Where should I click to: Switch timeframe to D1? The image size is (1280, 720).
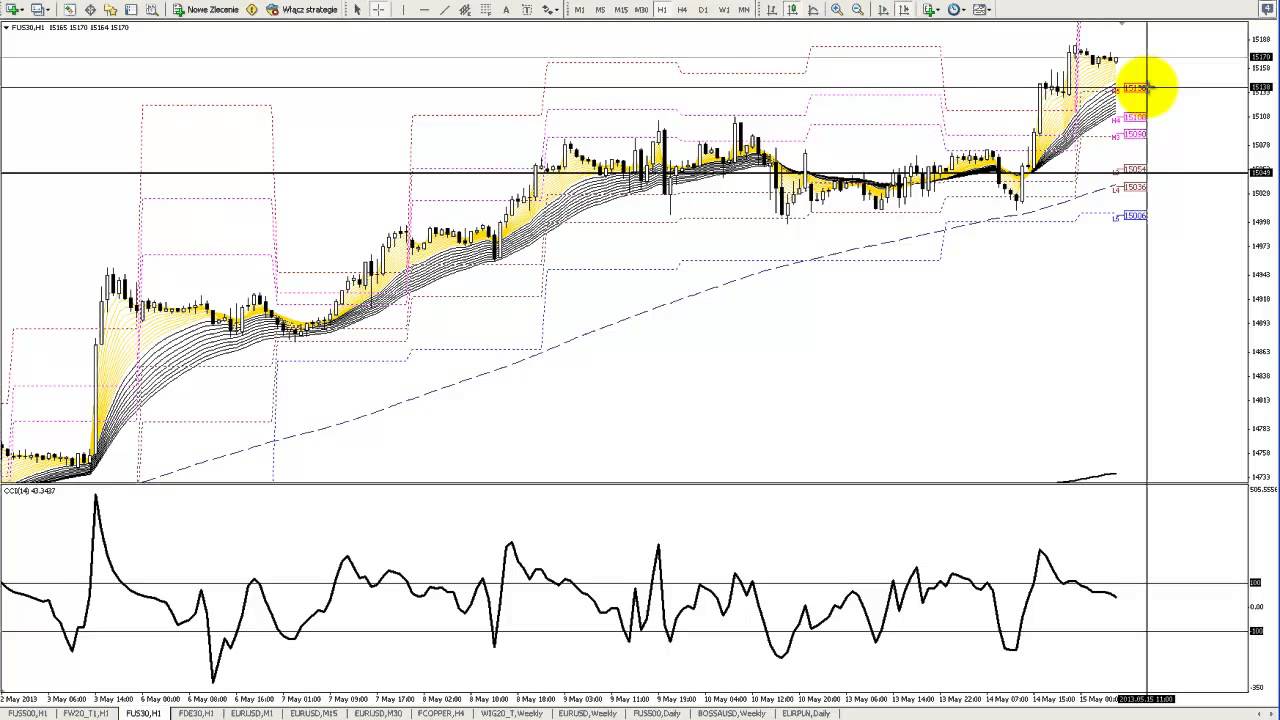click(x=703, y=9)
